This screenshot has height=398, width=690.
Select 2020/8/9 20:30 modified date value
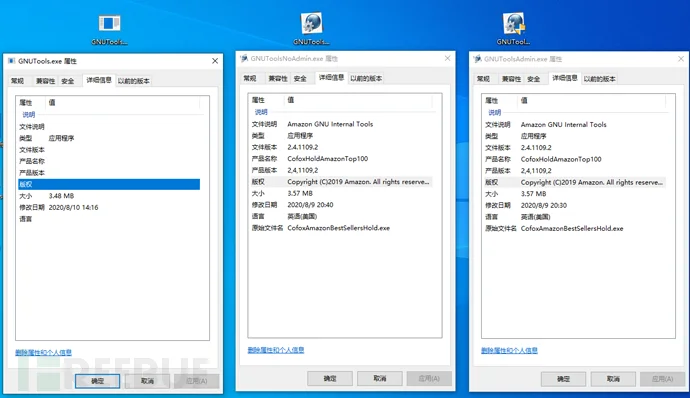tap(543, 205)
